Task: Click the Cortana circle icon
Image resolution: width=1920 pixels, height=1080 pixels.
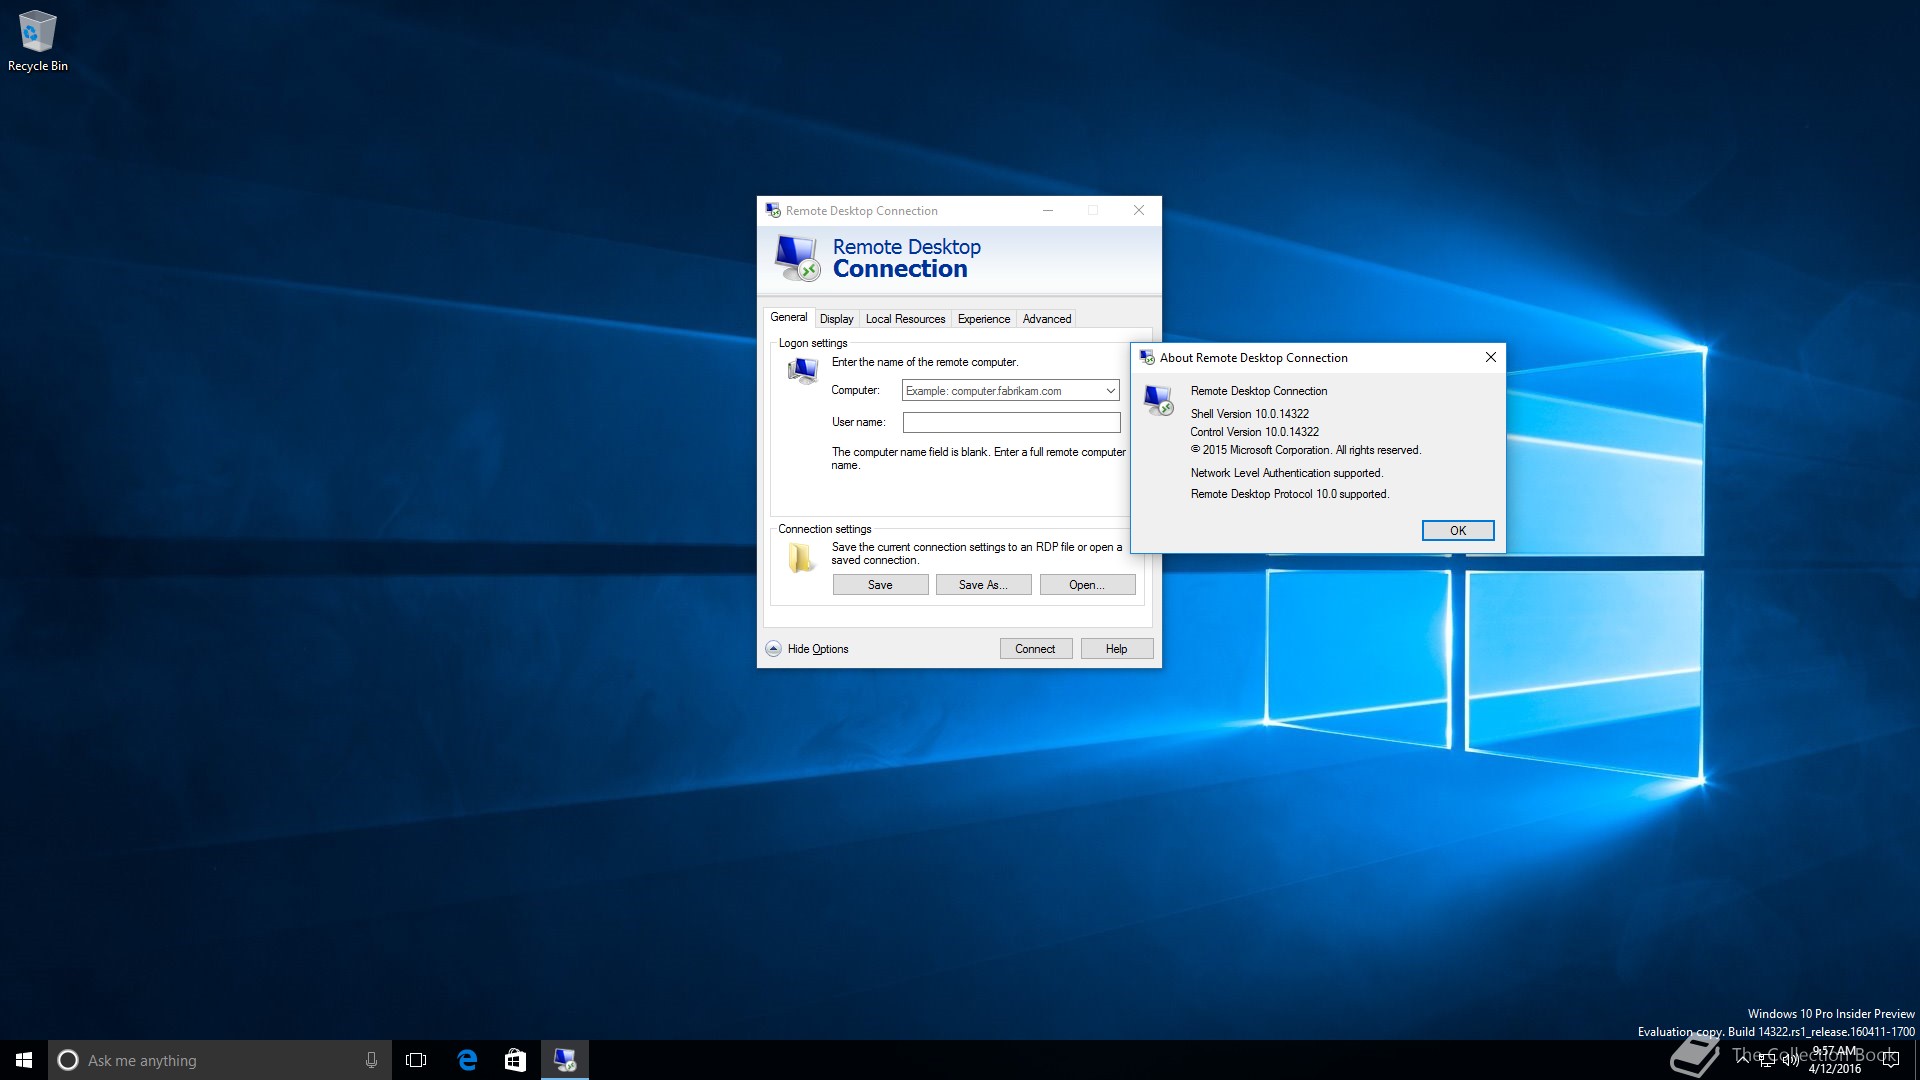Action: click(x=68, y=1060)
